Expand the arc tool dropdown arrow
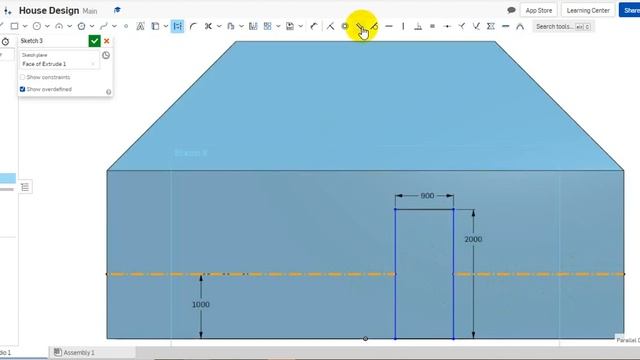 70,26
